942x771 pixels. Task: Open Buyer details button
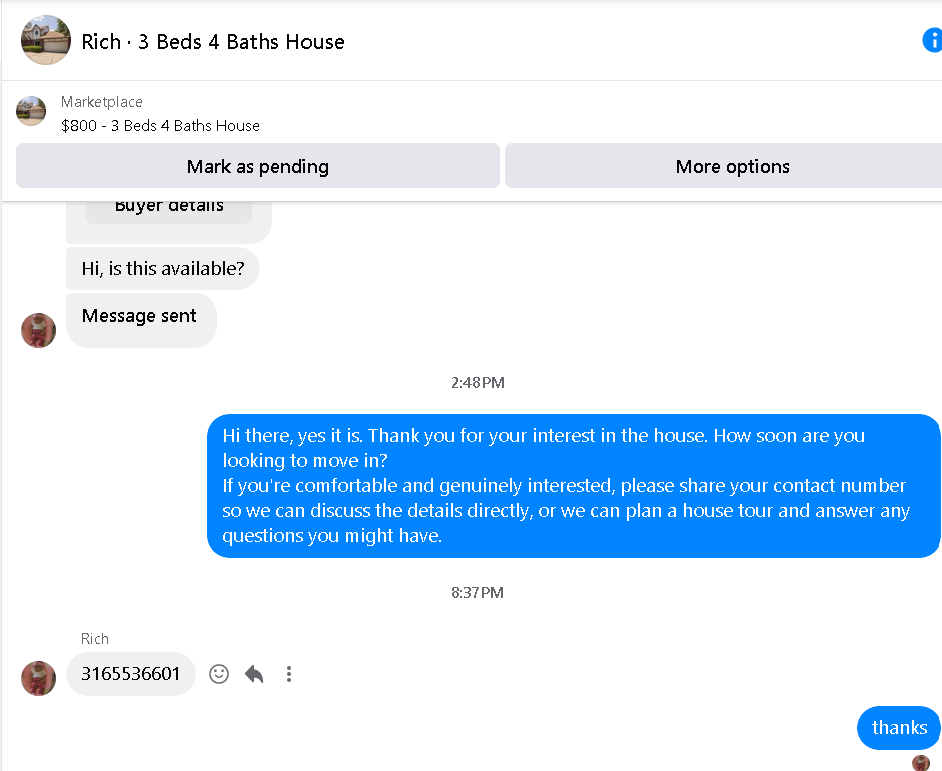click(x=169, y=209)
